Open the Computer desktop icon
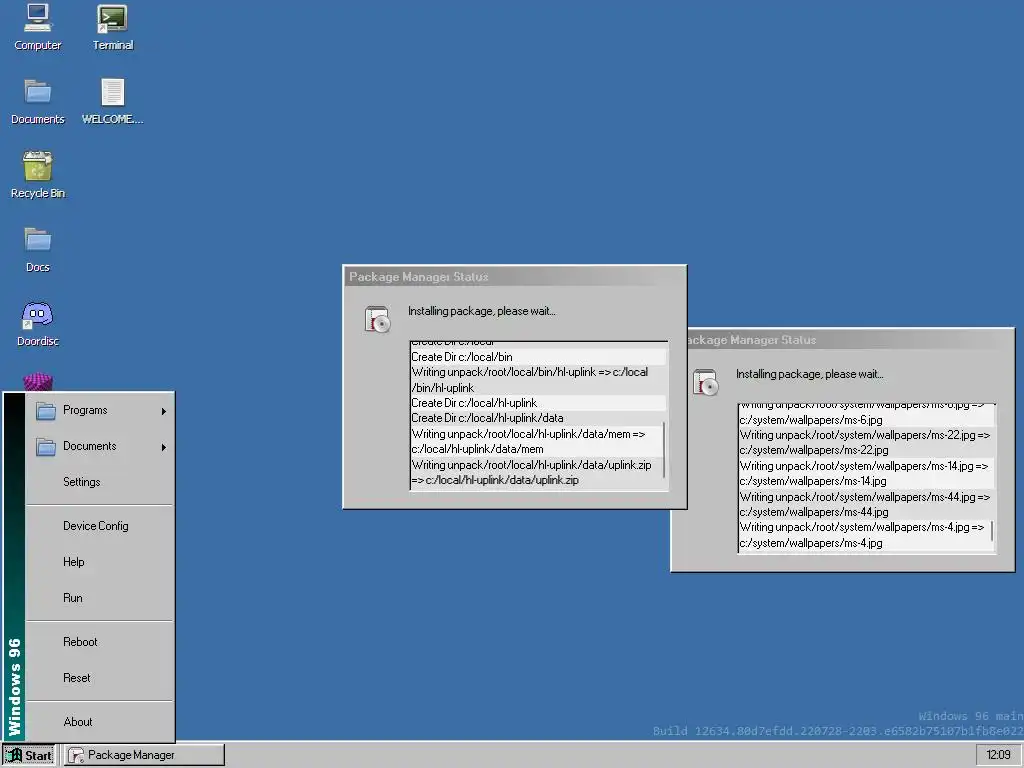This screenshot has width=1024, height=768. 37,27
